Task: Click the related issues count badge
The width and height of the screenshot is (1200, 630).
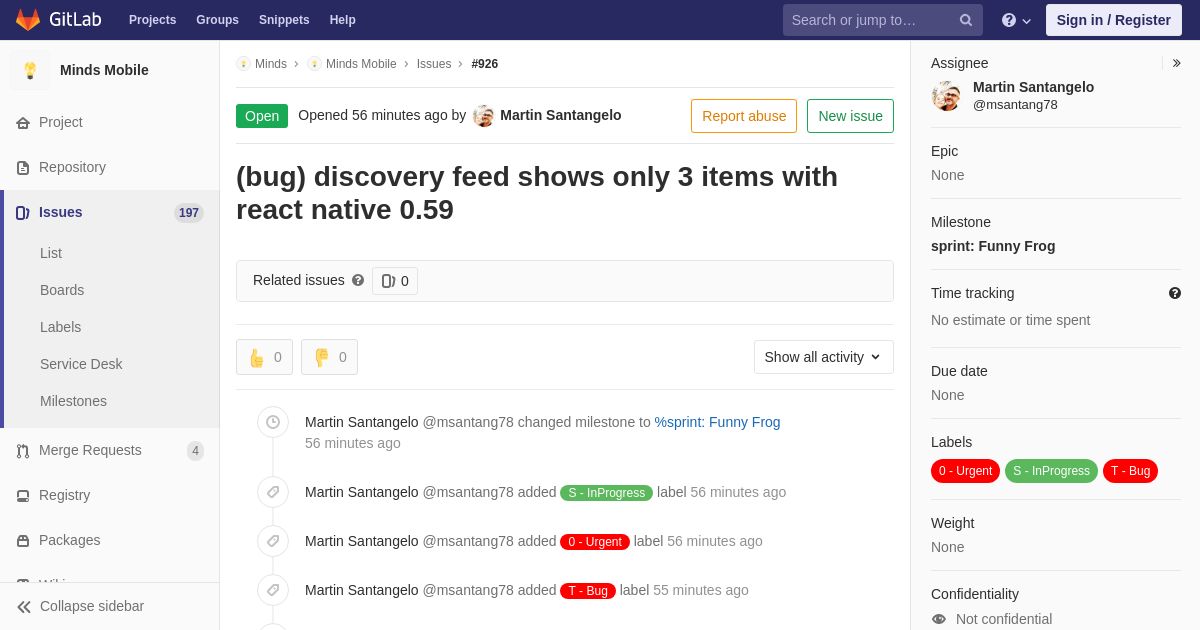Action: (395, 281)
